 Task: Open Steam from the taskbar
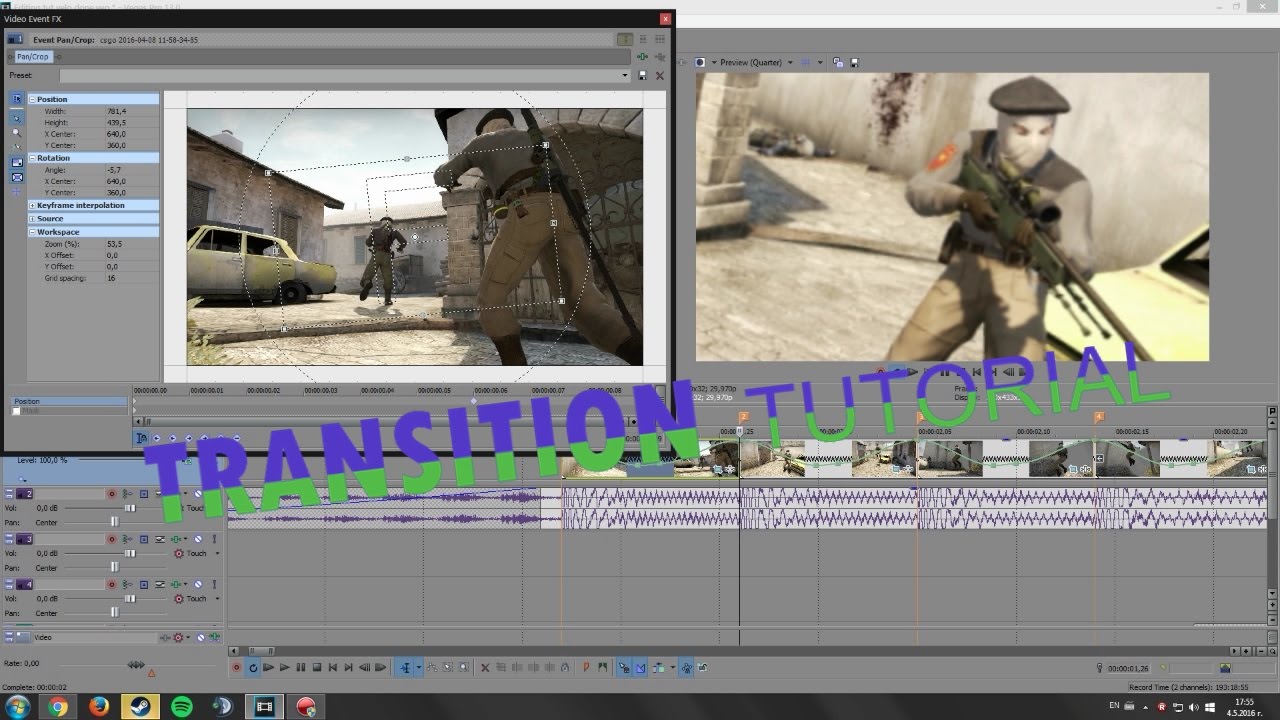click(x=139, y=706)
